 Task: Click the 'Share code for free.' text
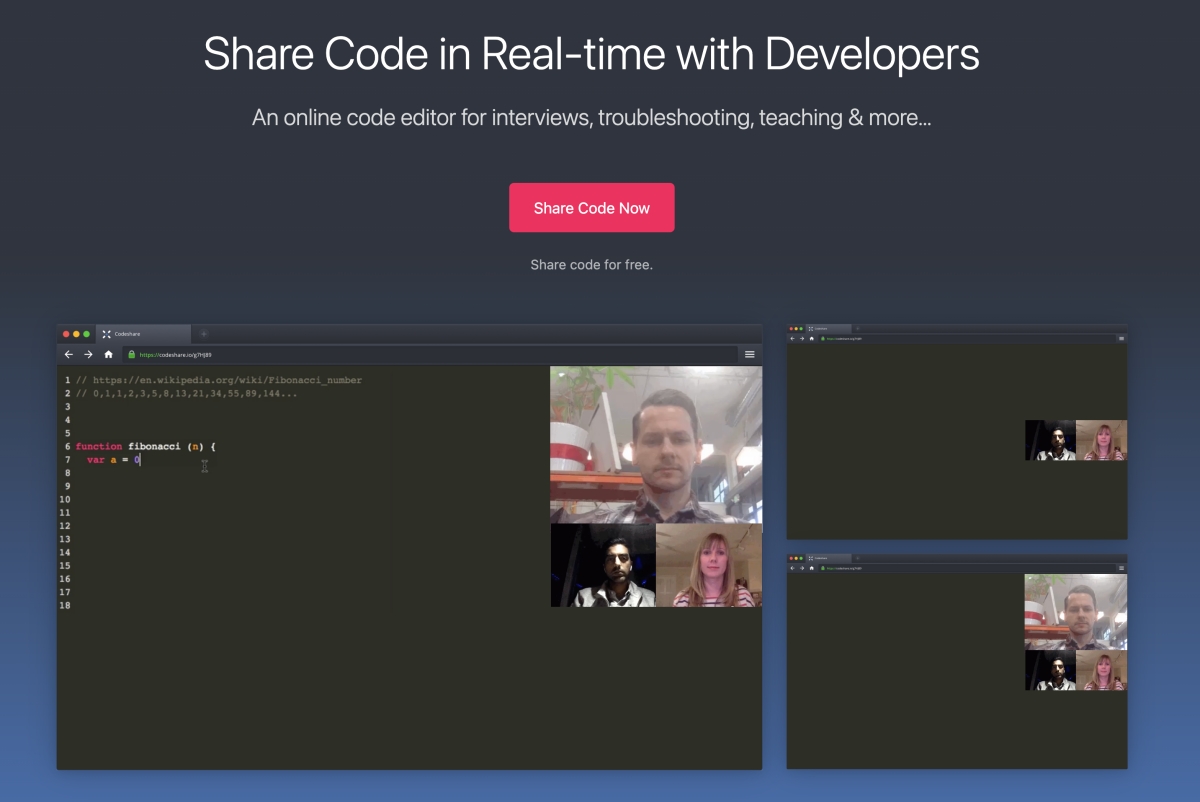tap(591, 265)
